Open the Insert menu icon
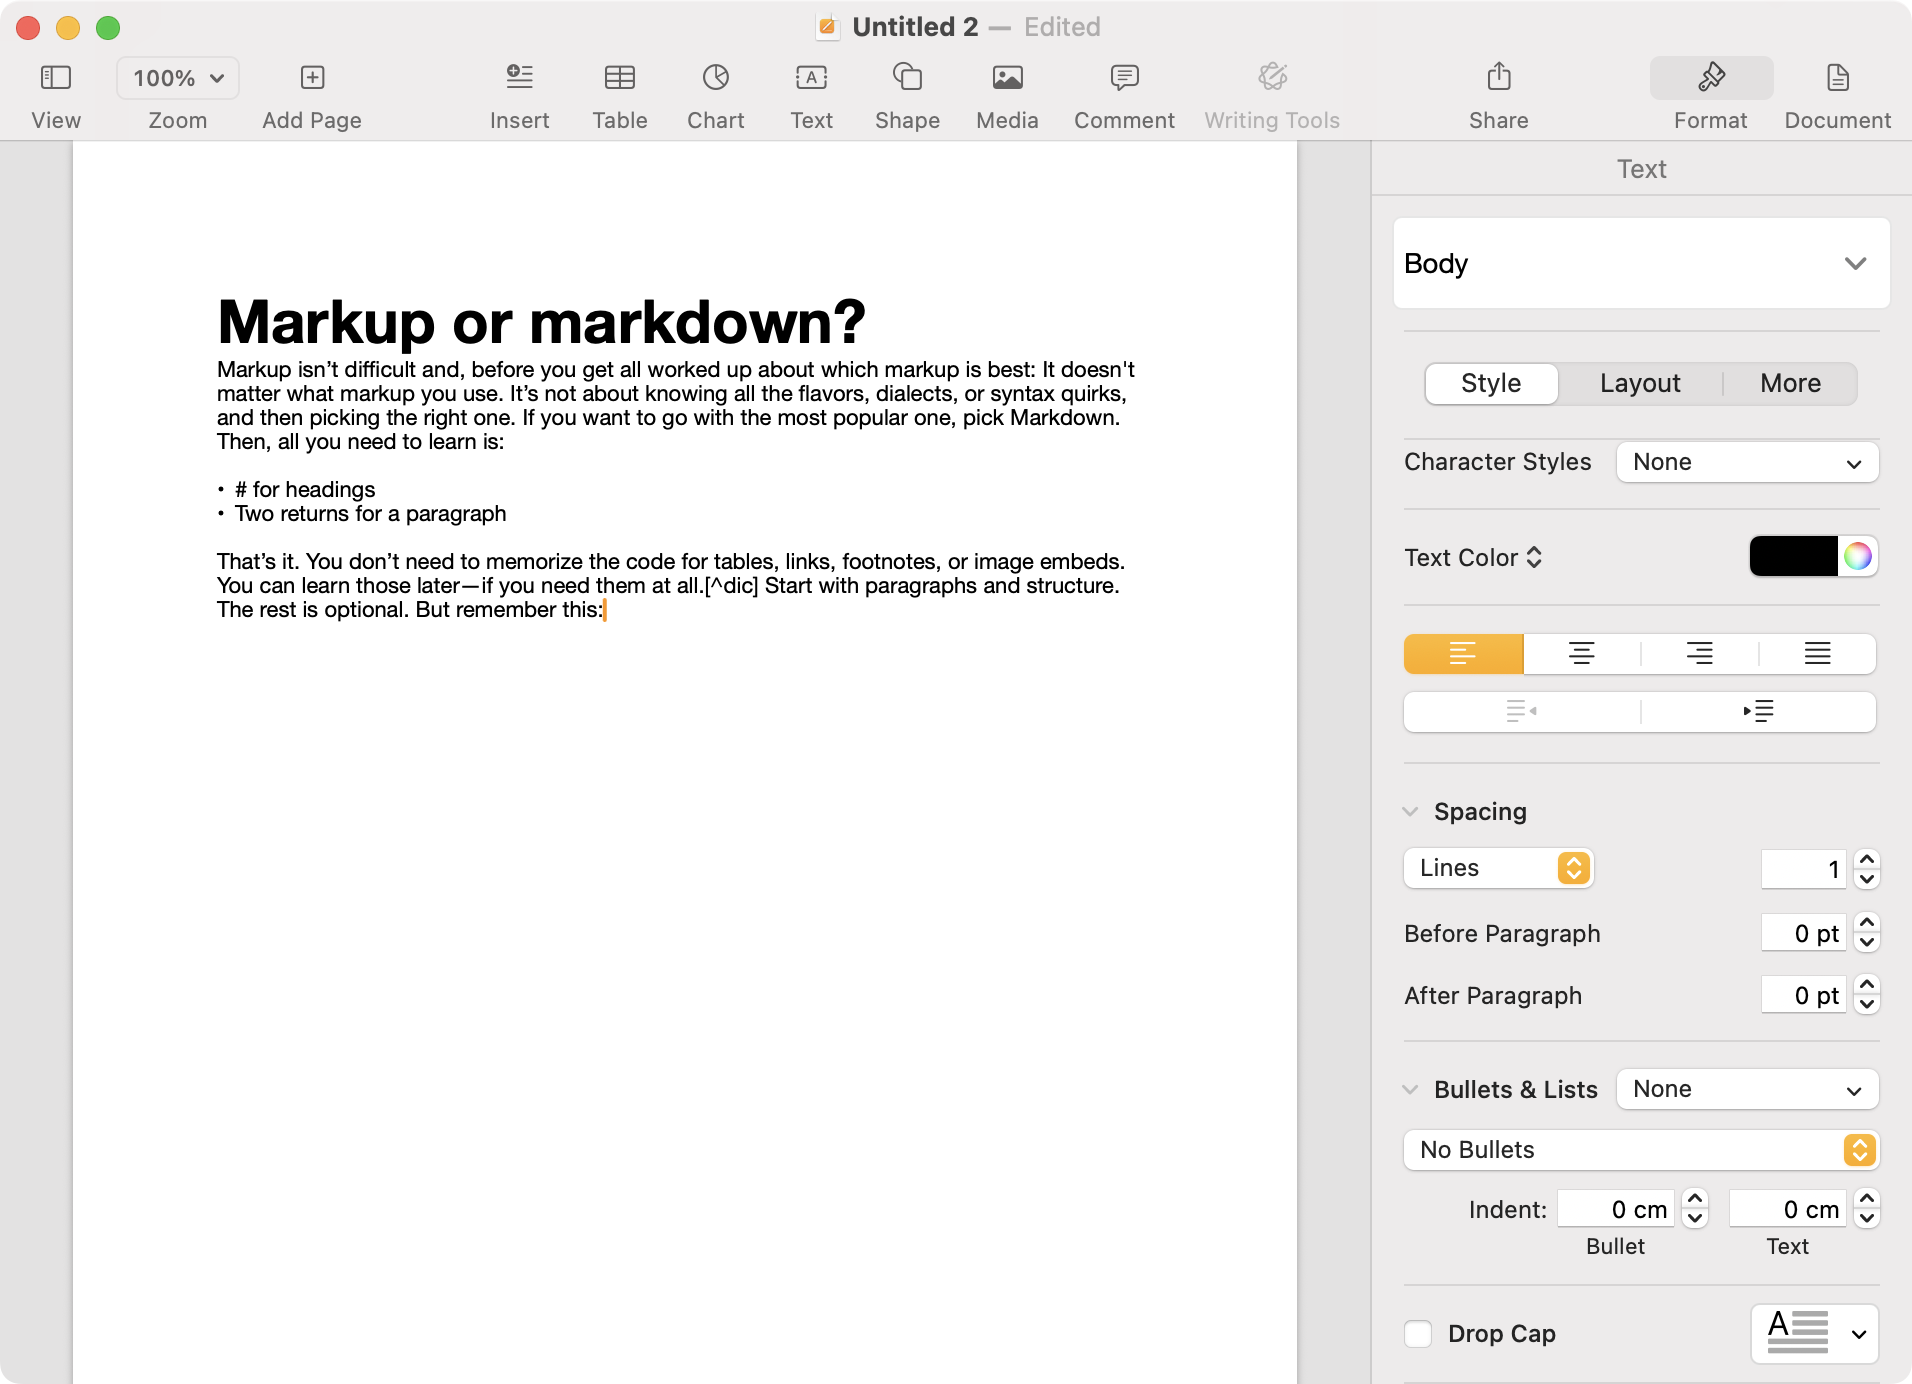Image resolution: width=1912 pixels, height=1384 pixels. click(x=519, y=78)
